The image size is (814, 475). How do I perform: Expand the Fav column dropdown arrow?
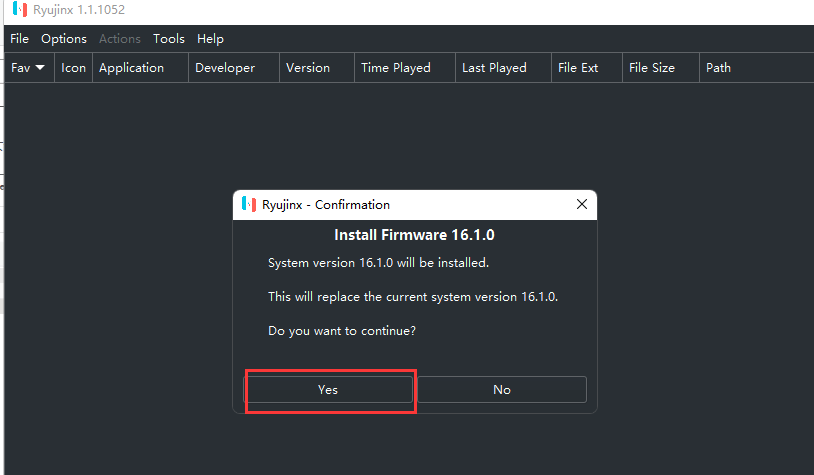[40, 68]
